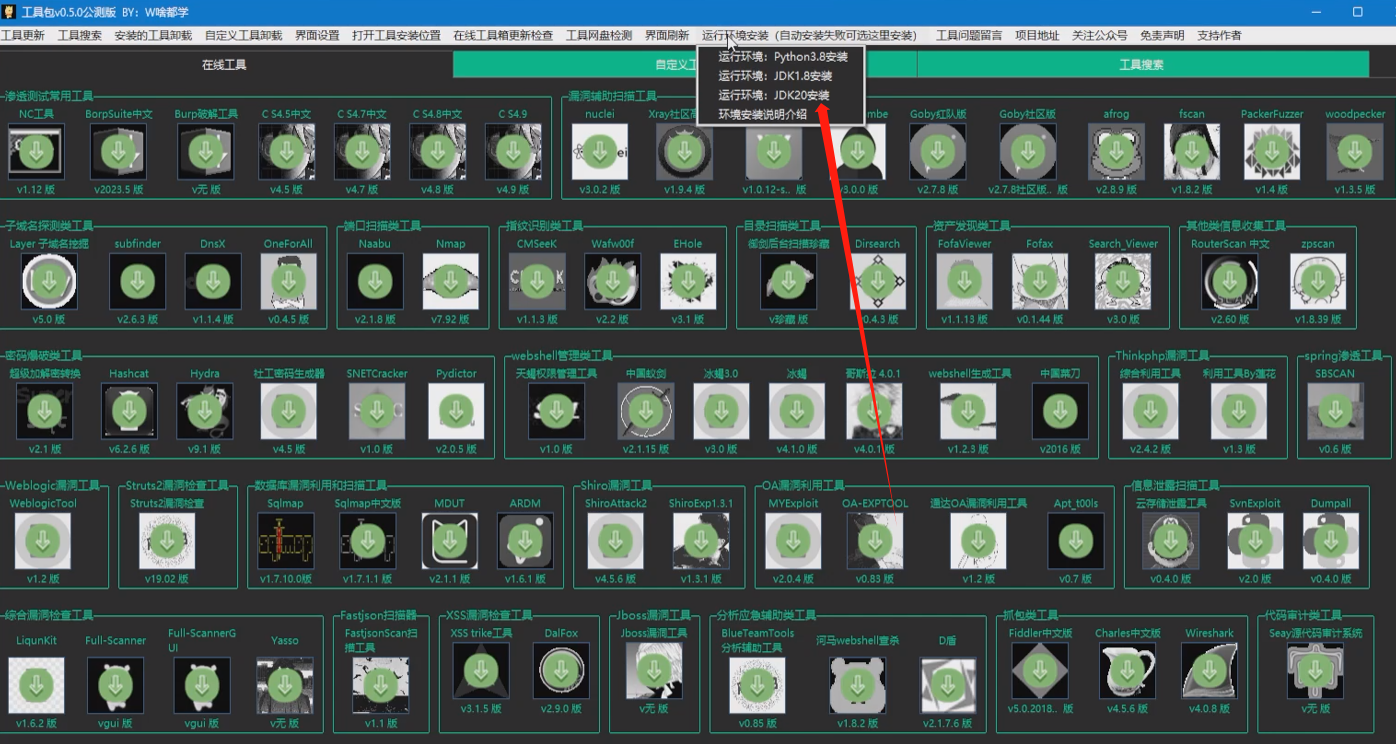Download the D盾 tool icon
The image size is (1396, 744).
tap(947, 685)
